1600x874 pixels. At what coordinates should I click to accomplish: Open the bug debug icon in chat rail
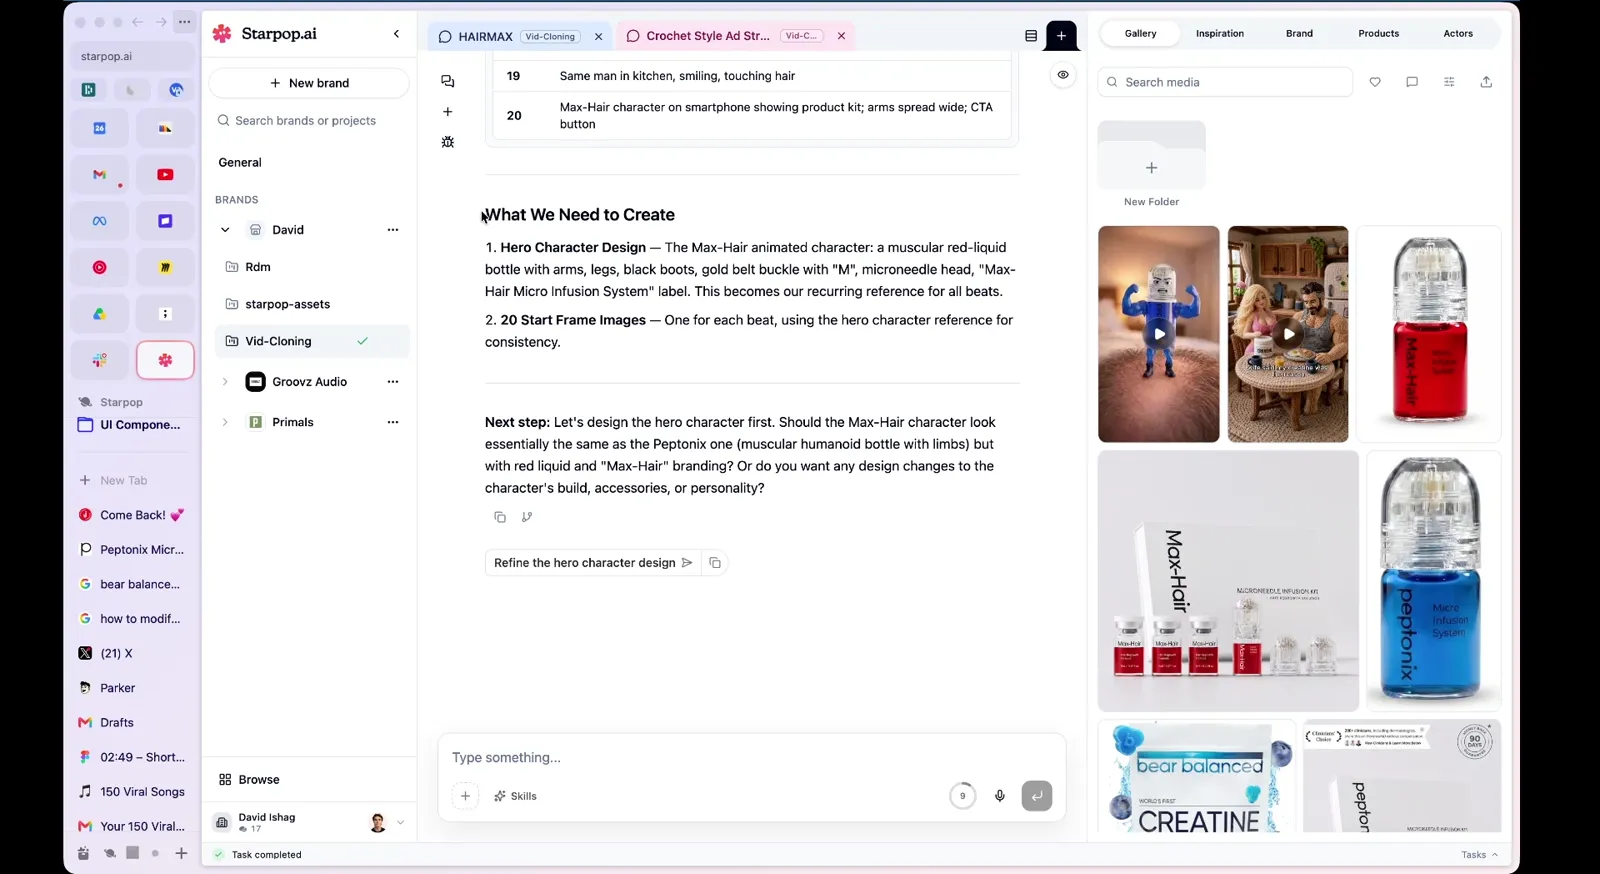point(448,142)
